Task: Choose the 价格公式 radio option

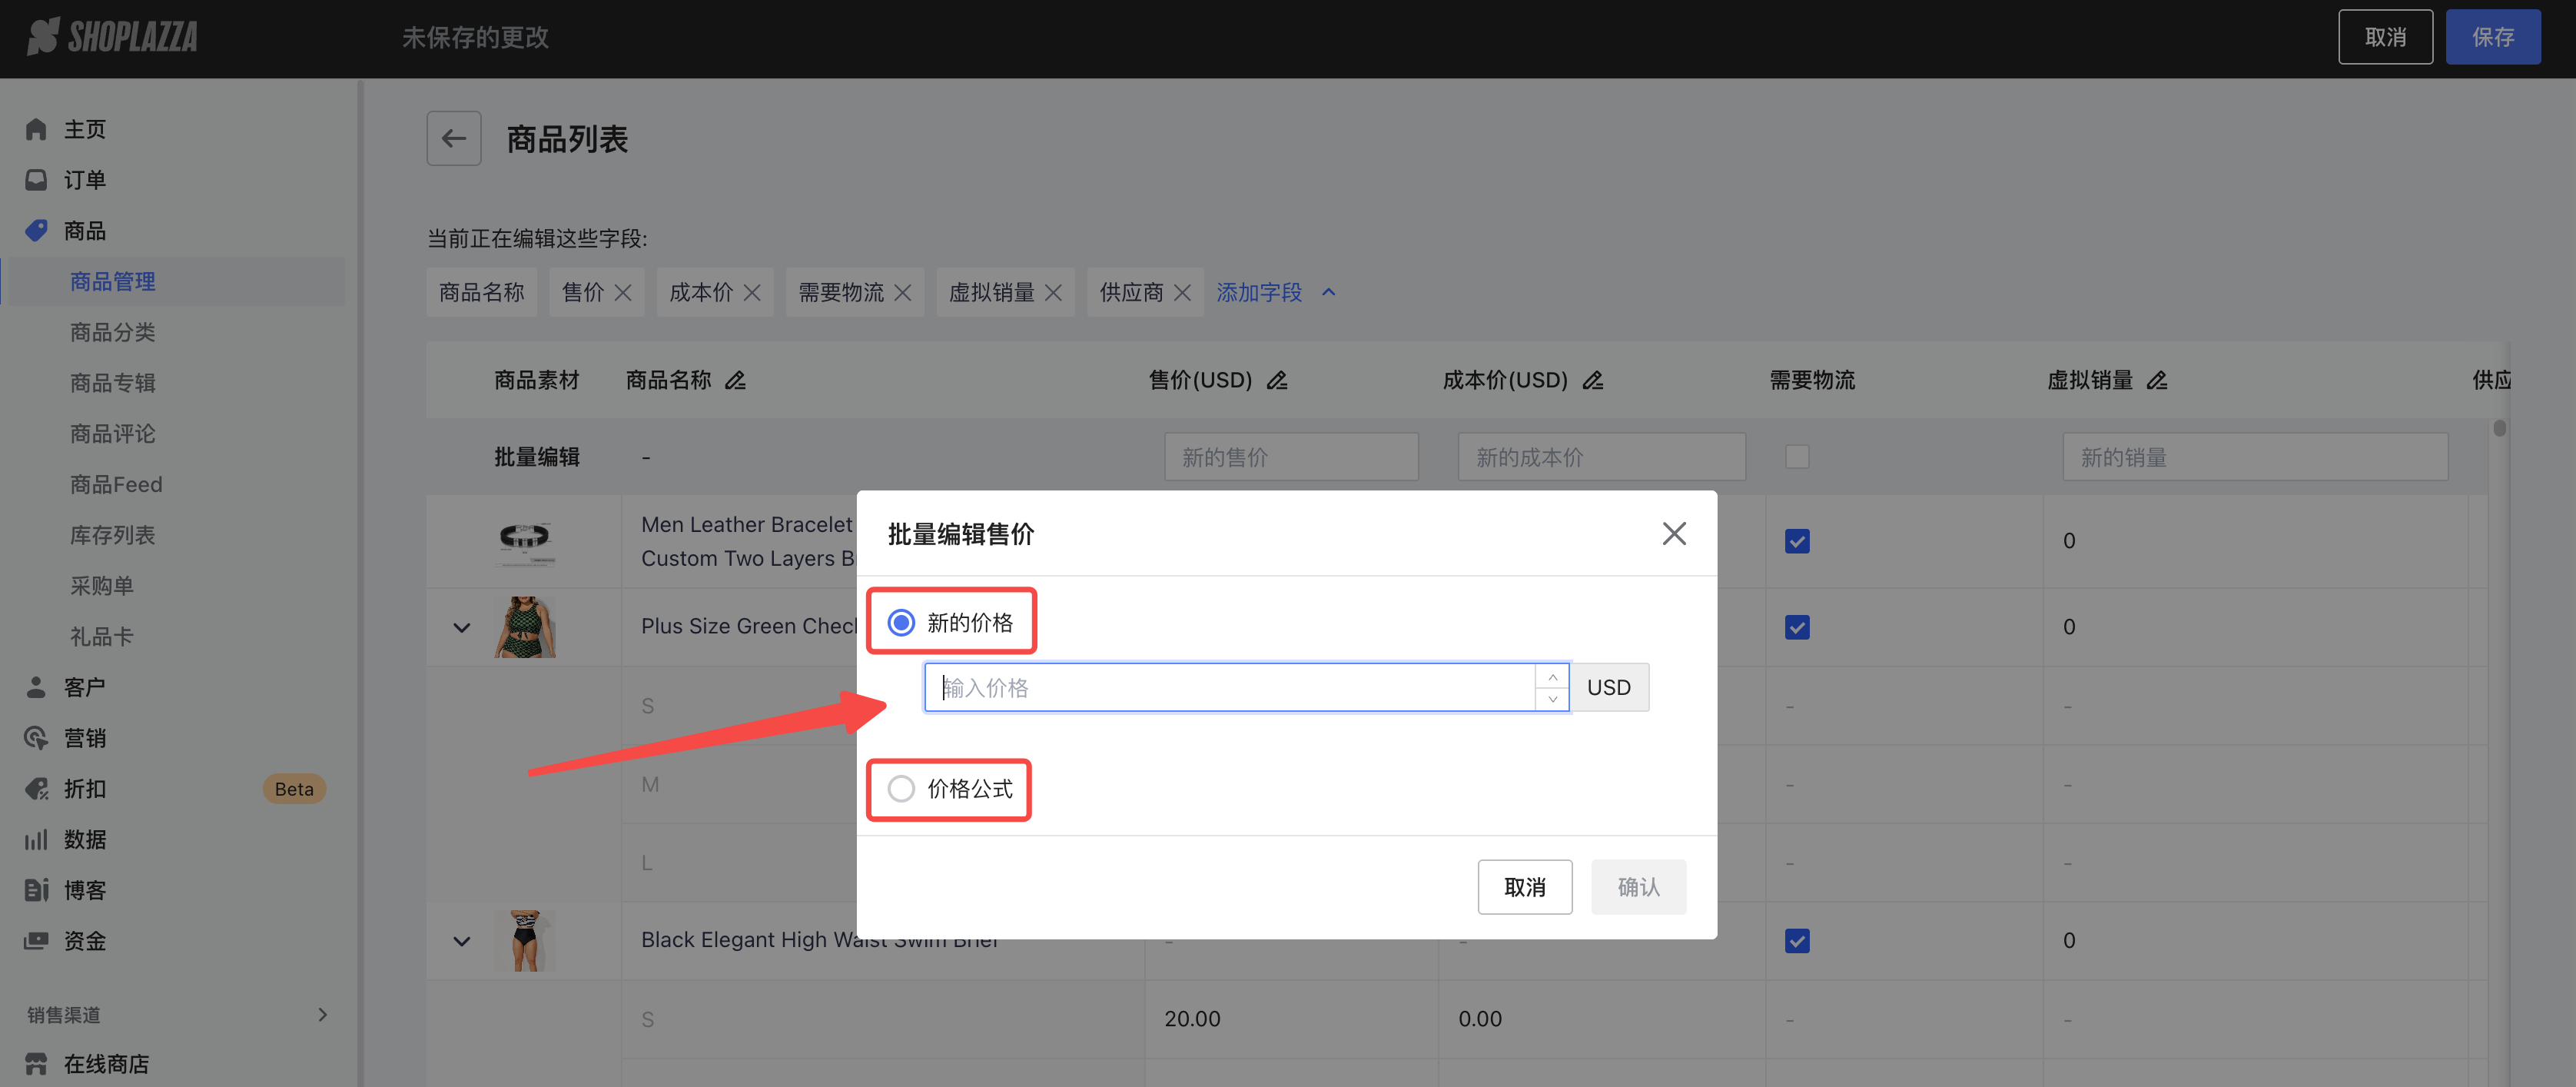Action: [900, 789]
